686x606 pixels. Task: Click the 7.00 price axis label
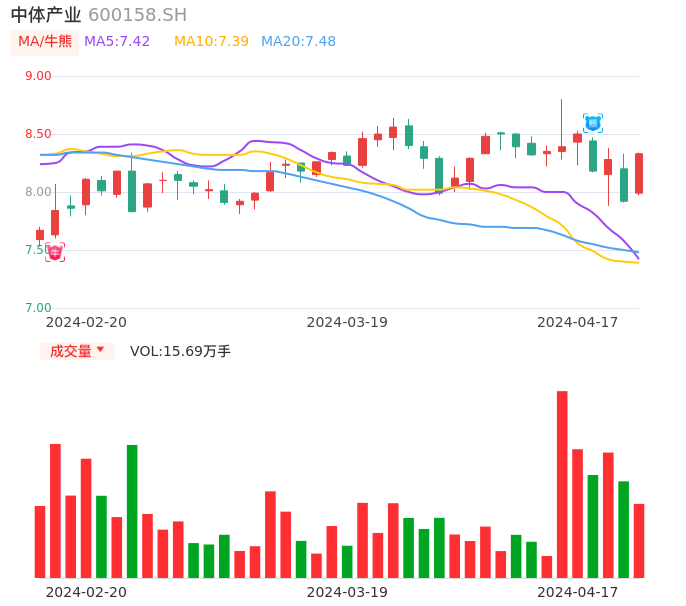[38, 308]
